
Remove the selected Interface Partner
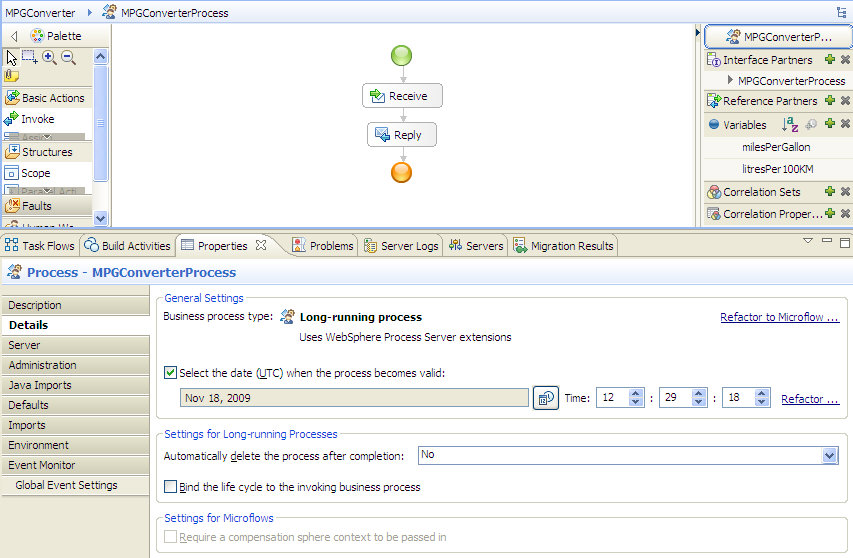[845, 59]
